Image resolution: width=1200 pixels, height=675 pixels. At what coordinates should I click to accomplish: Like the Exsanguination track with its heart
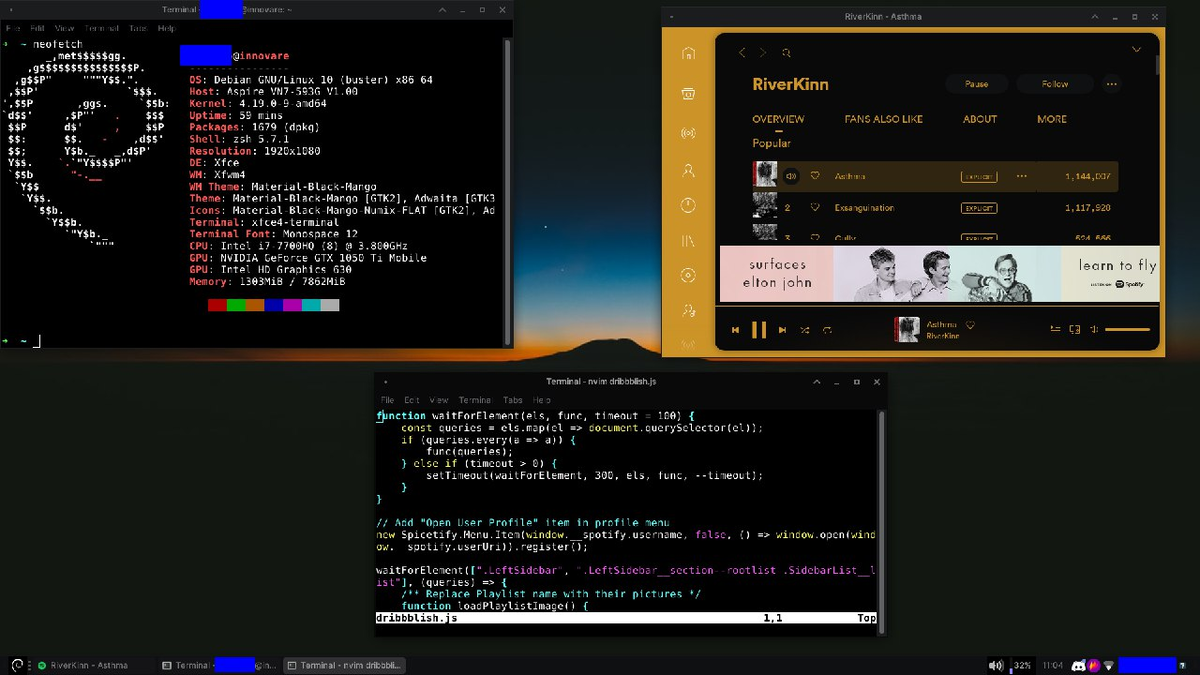(x=815, y=208)
